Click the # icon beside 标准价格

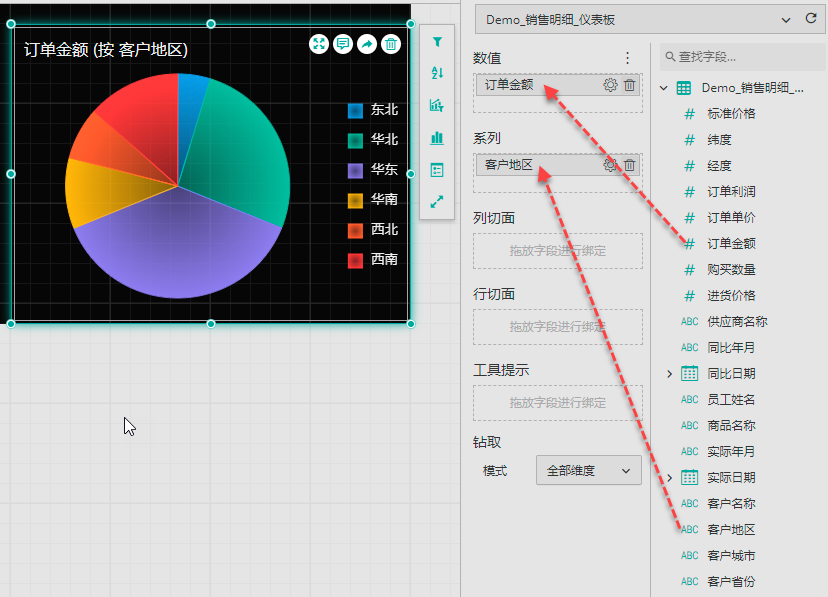(x=690, y=114)
